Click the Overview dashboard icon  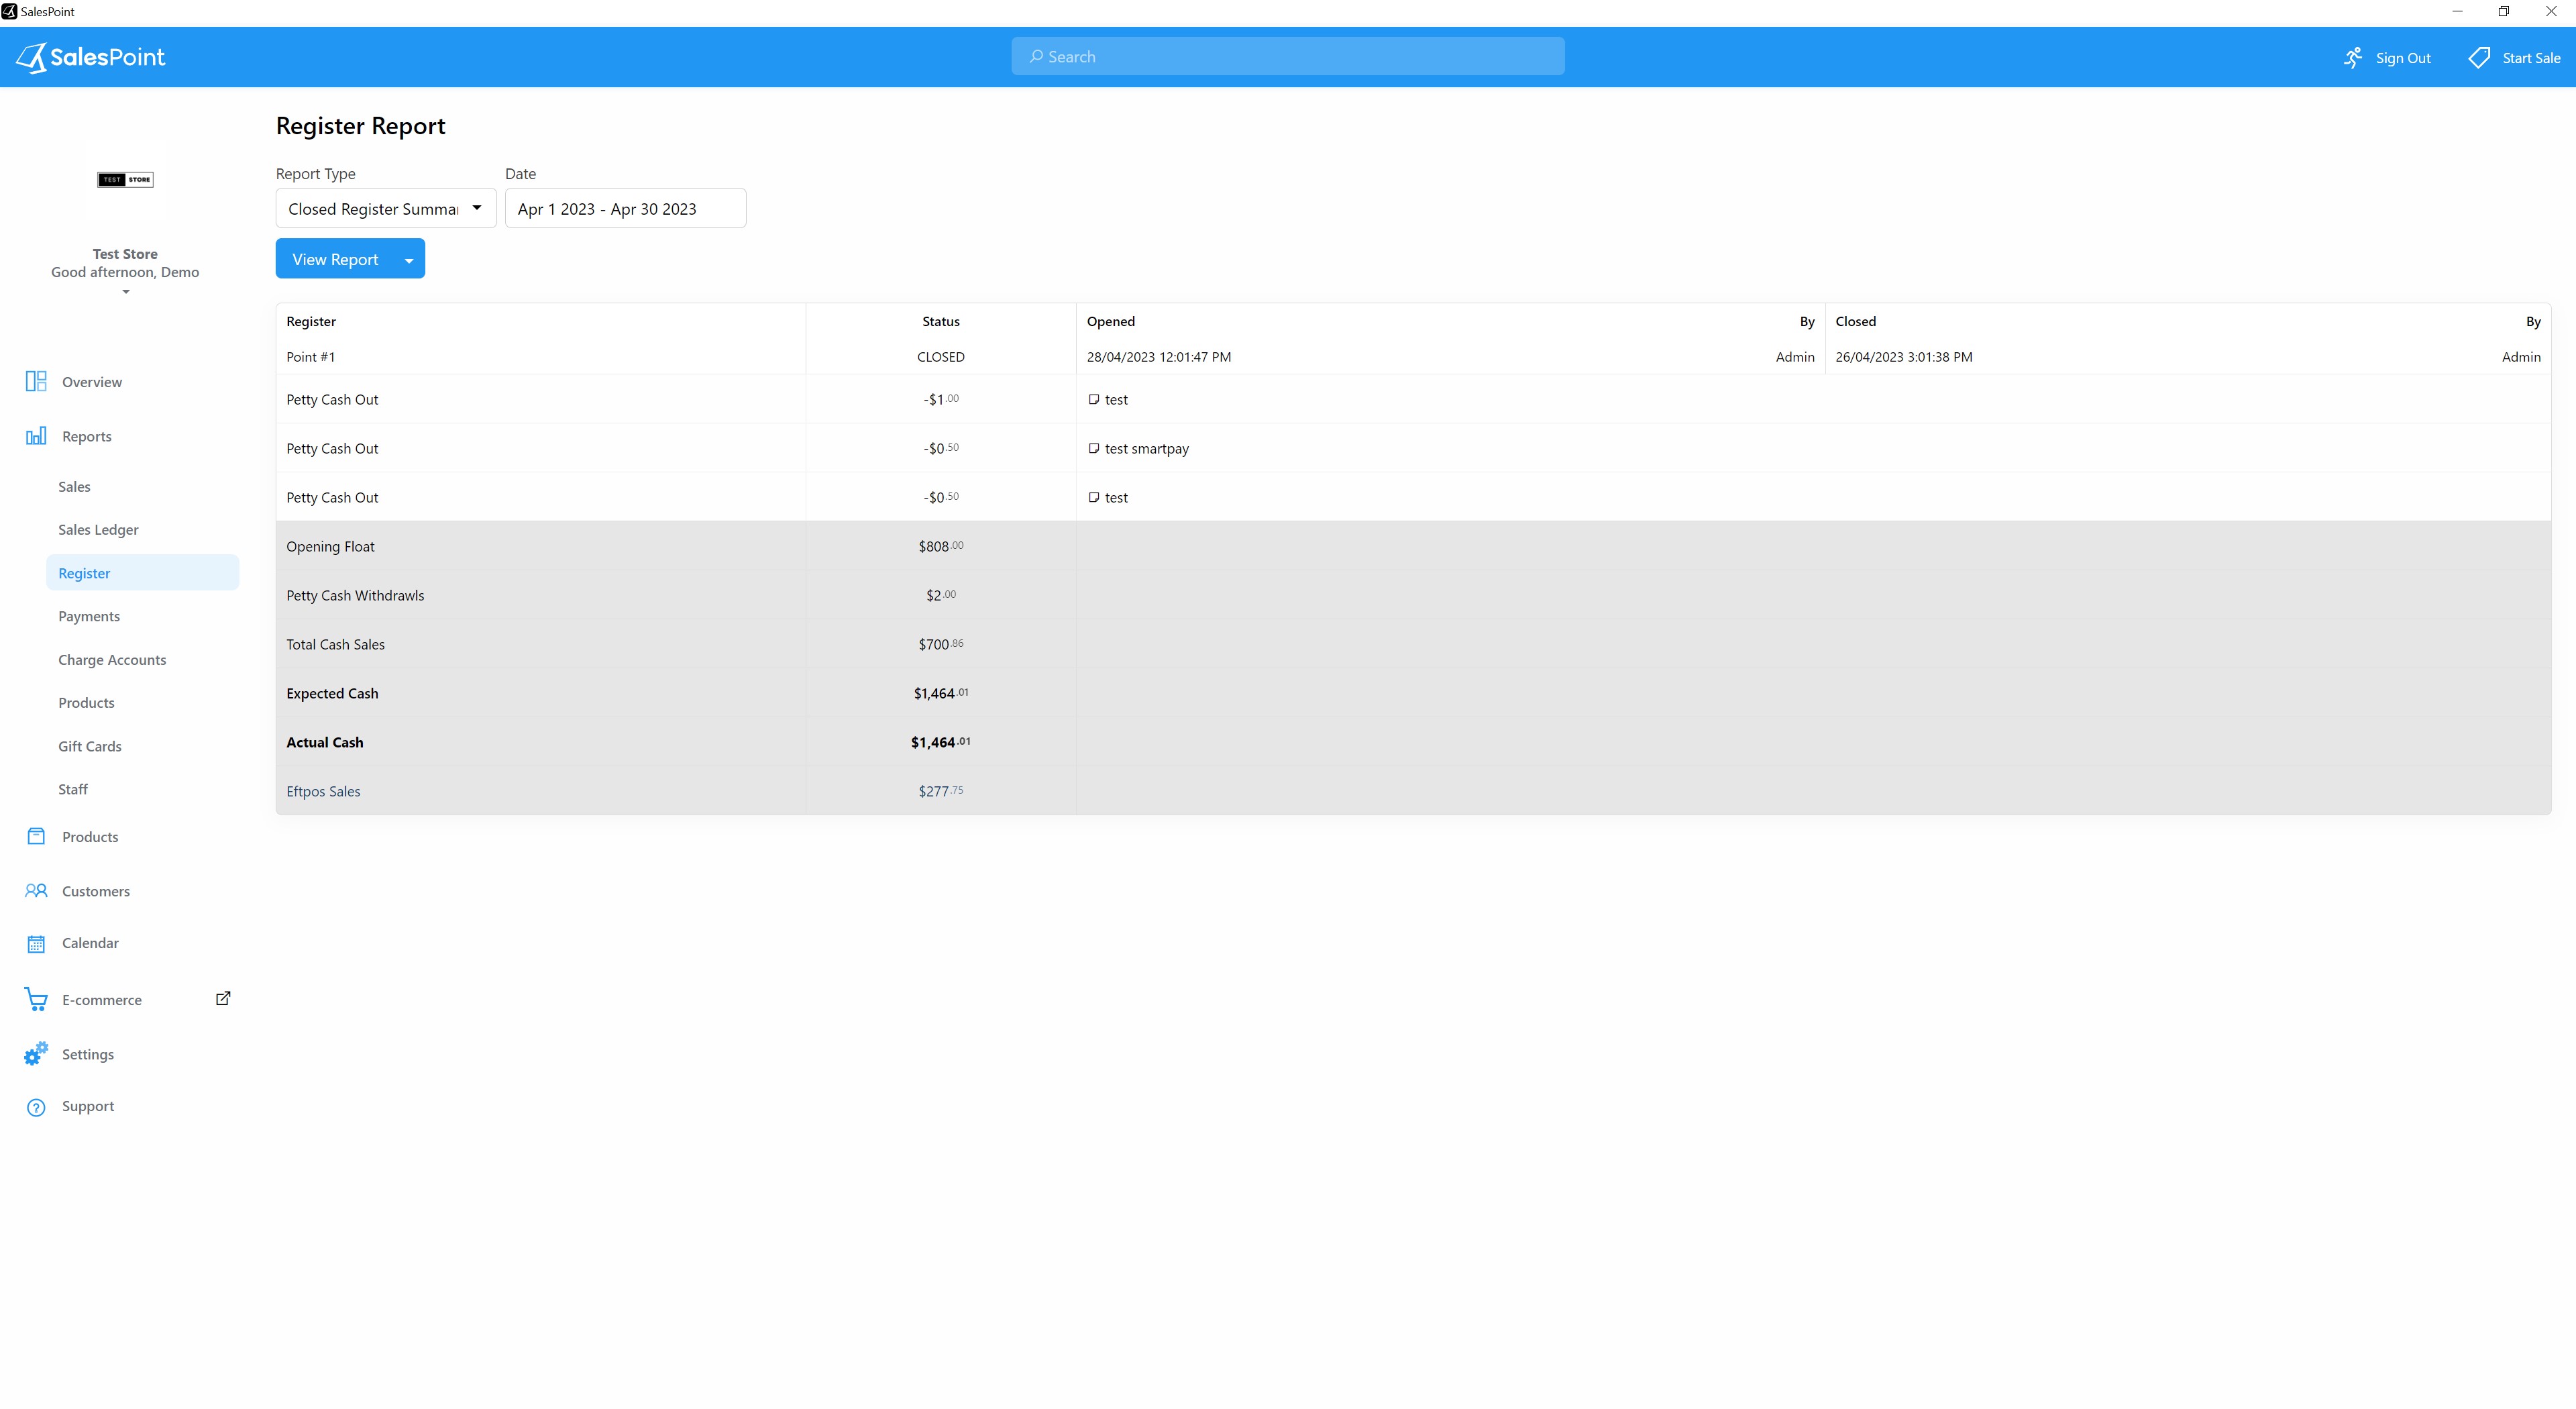36,381
